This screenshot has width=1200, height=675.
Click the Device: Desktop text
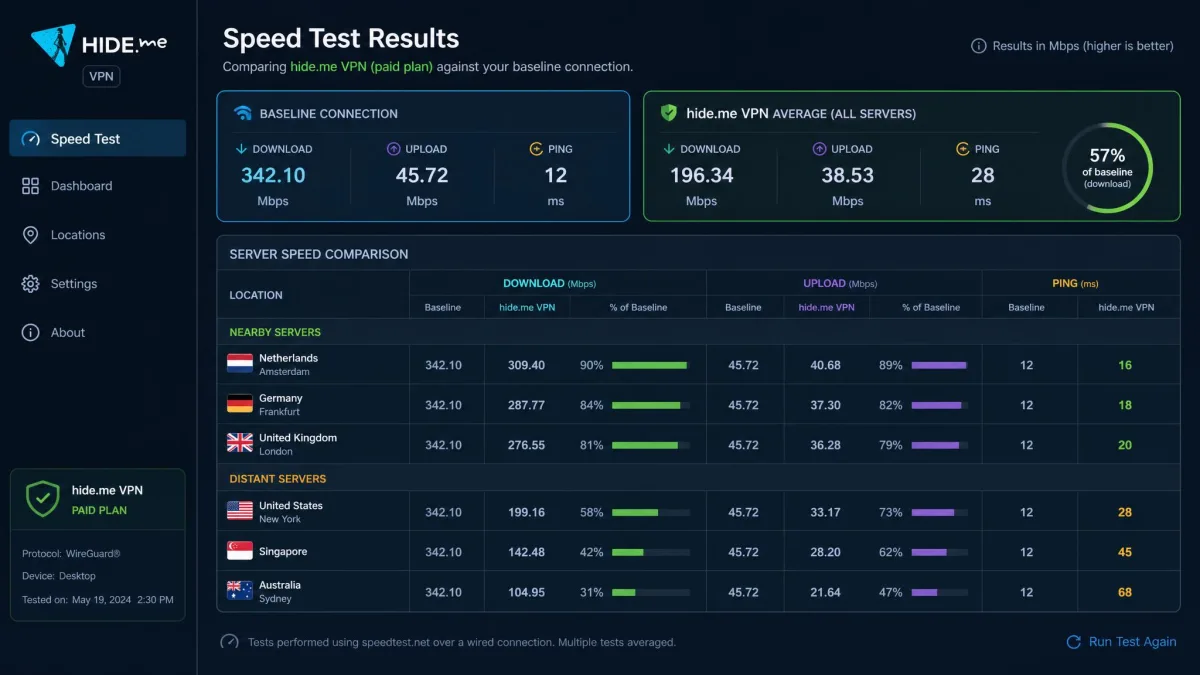(x=59, y=576)
